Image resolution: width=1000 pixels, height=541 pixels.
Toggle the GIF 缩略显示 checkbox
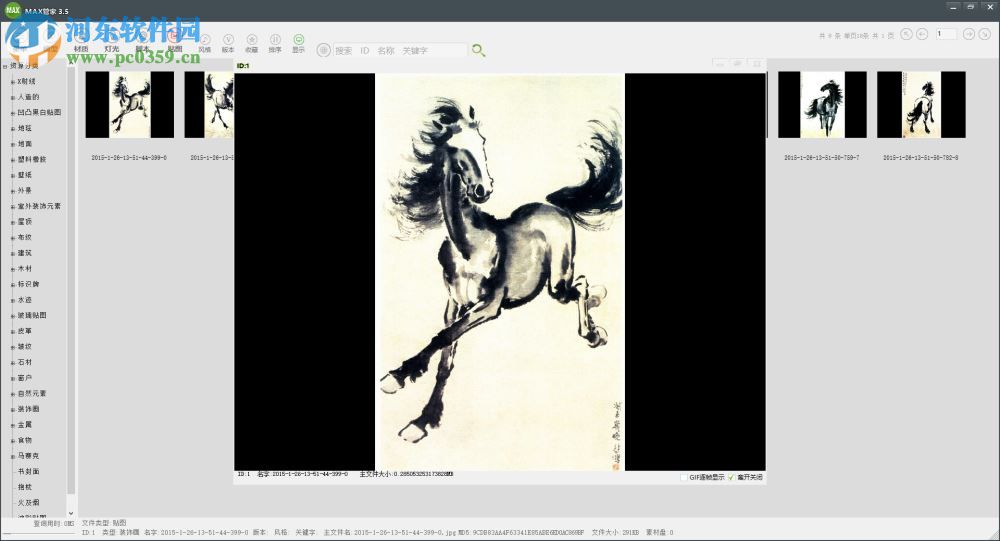[684, 477]
